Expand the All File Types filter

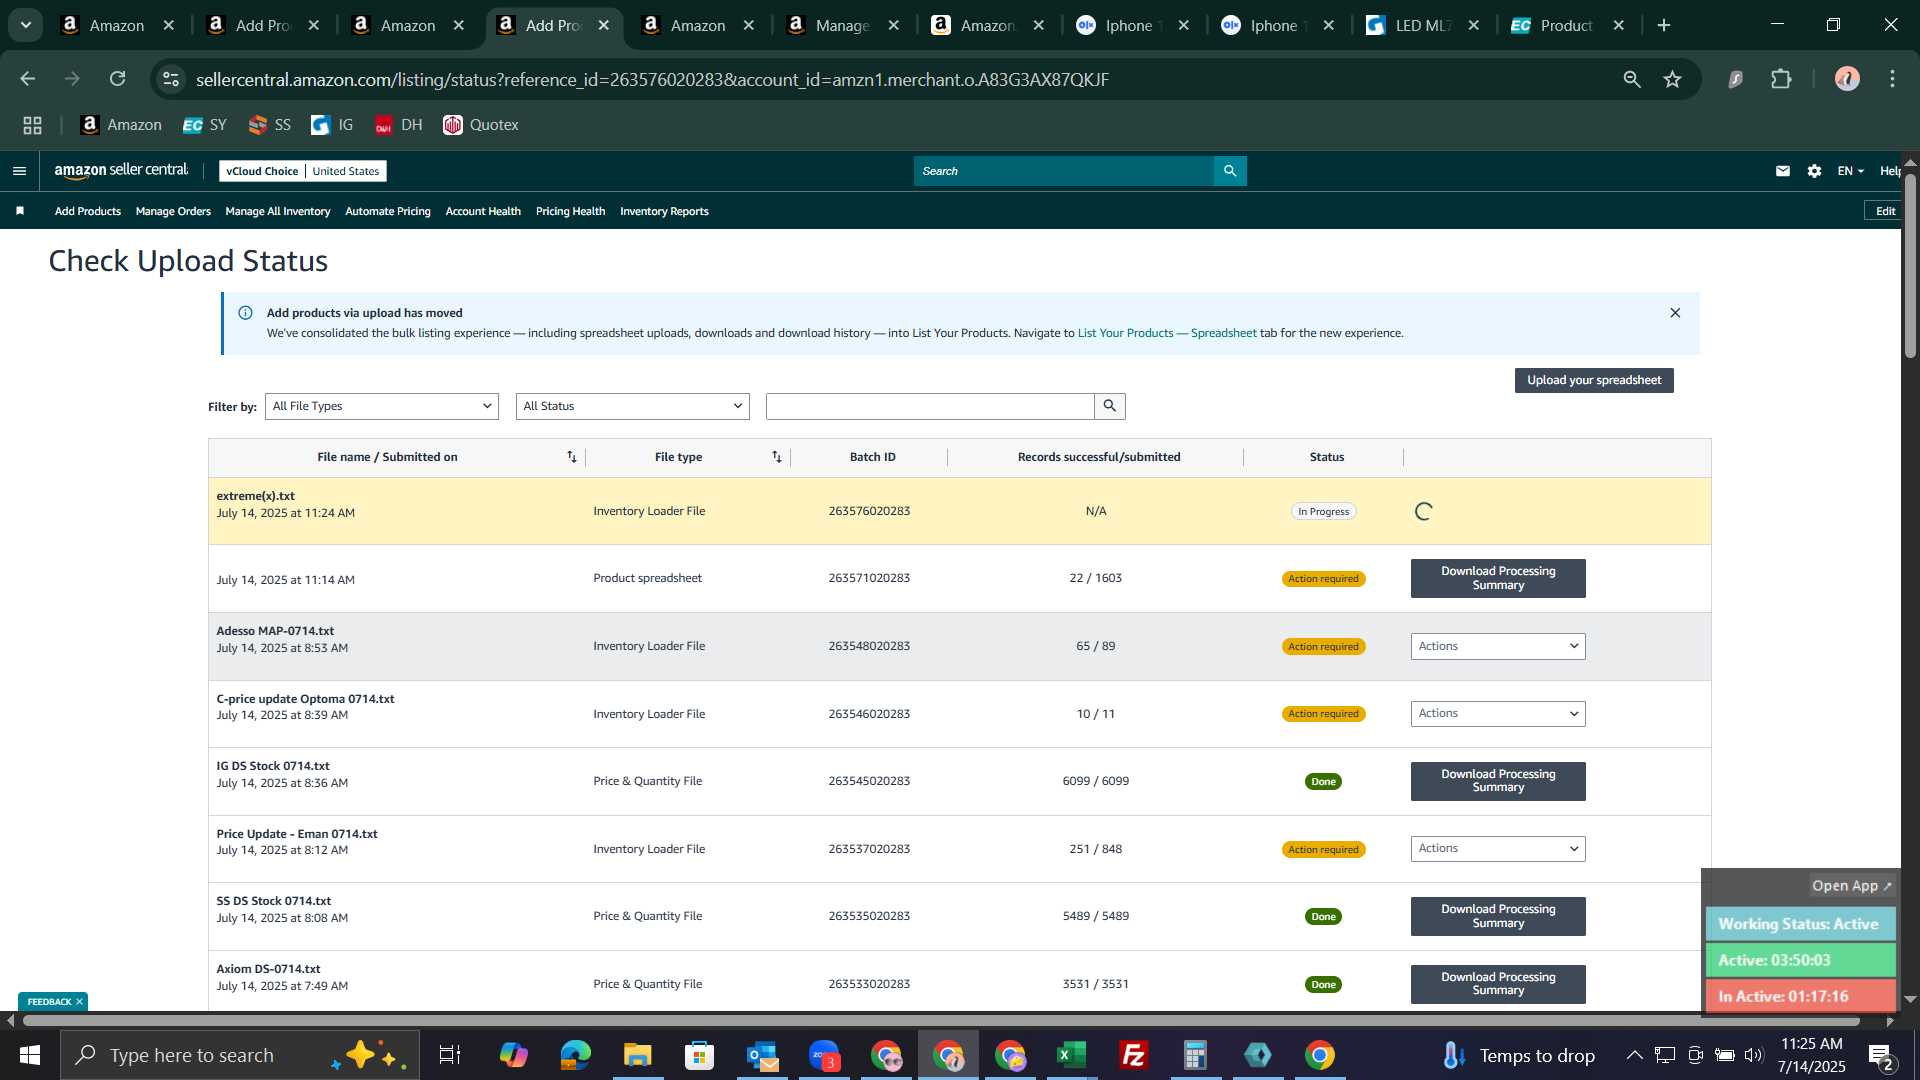(381, 406)
